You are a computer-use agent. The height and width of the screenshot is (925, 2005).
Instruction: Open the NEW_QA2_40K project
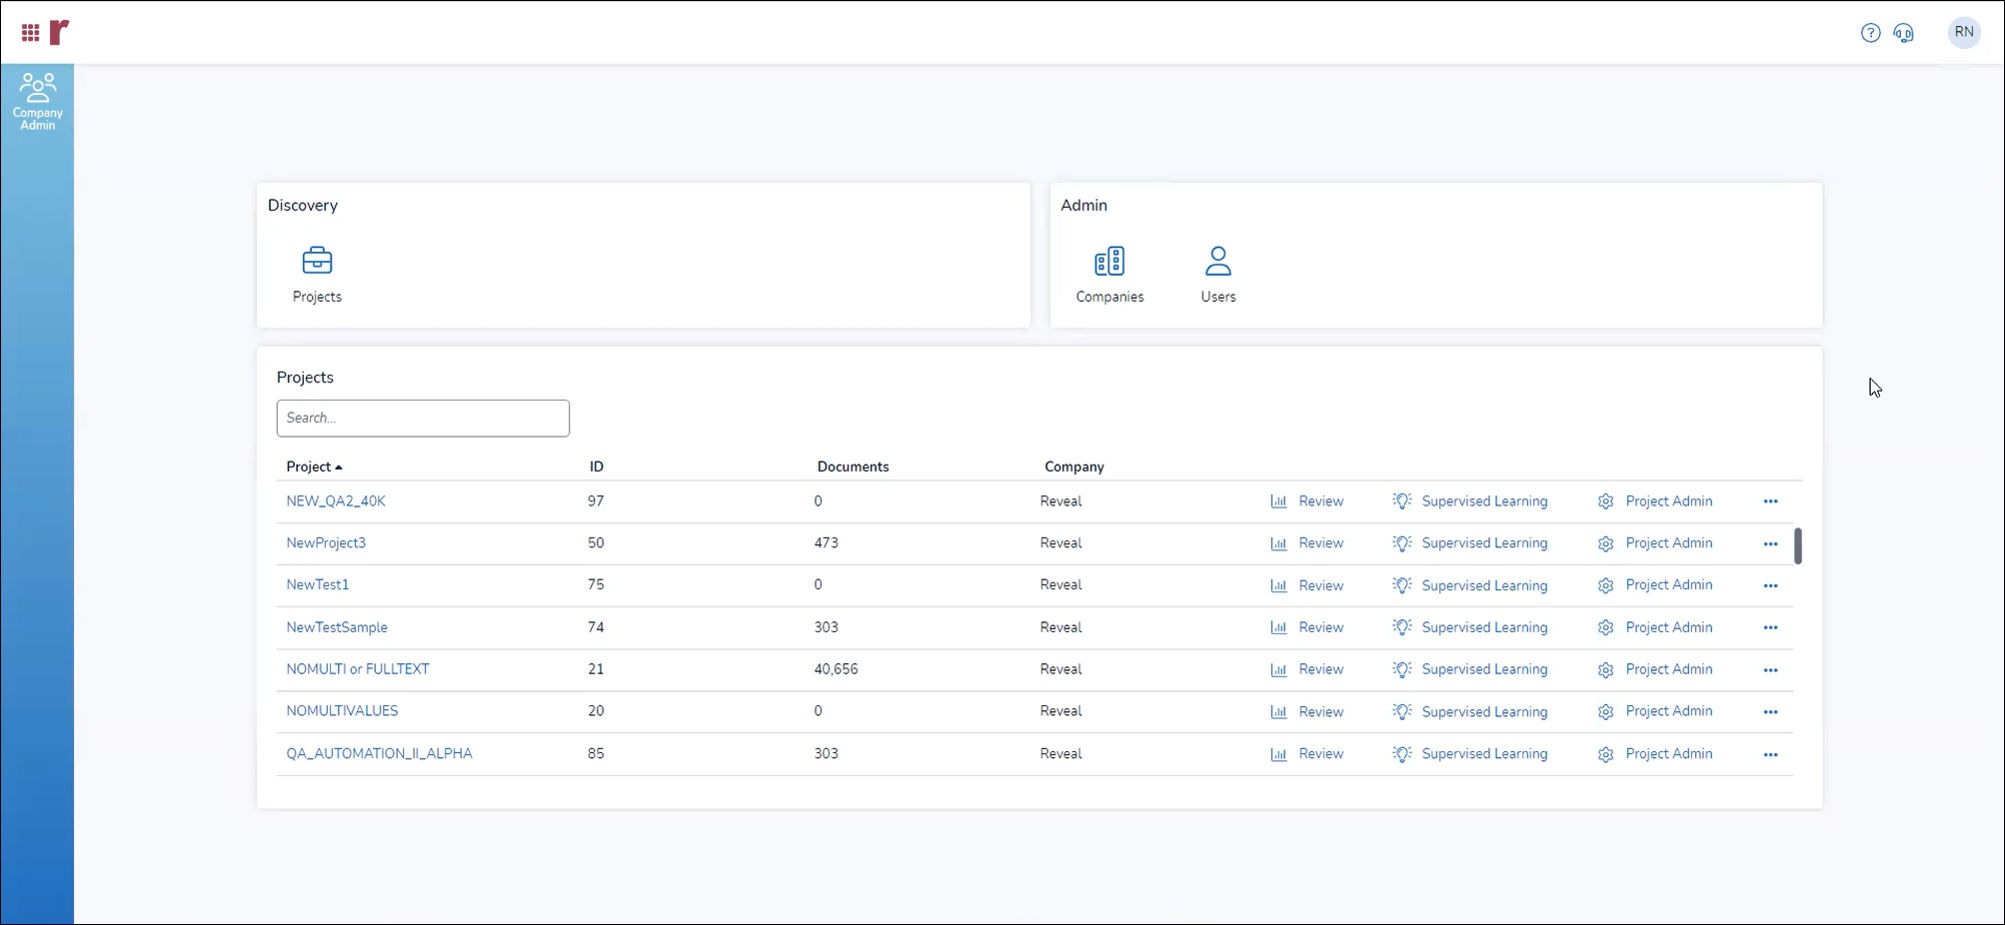click(336, 500)
